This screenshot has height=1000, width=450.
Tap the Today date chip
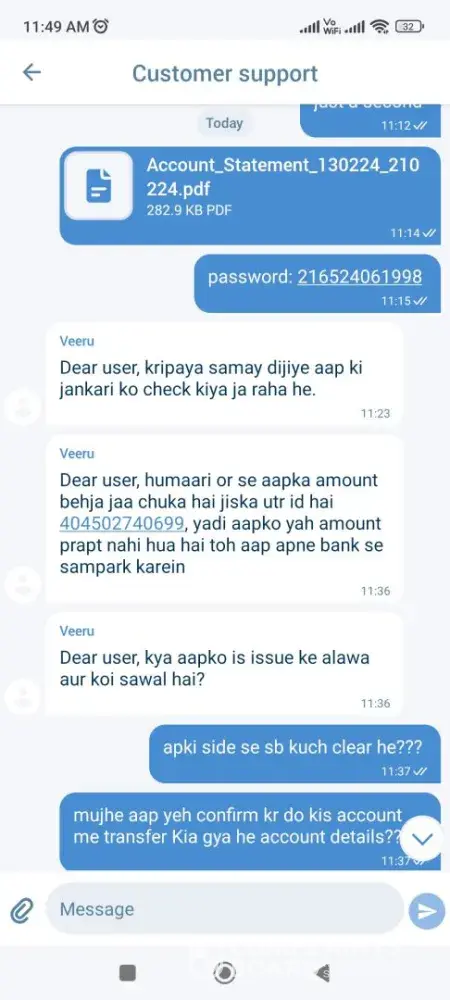coord(224,123)
